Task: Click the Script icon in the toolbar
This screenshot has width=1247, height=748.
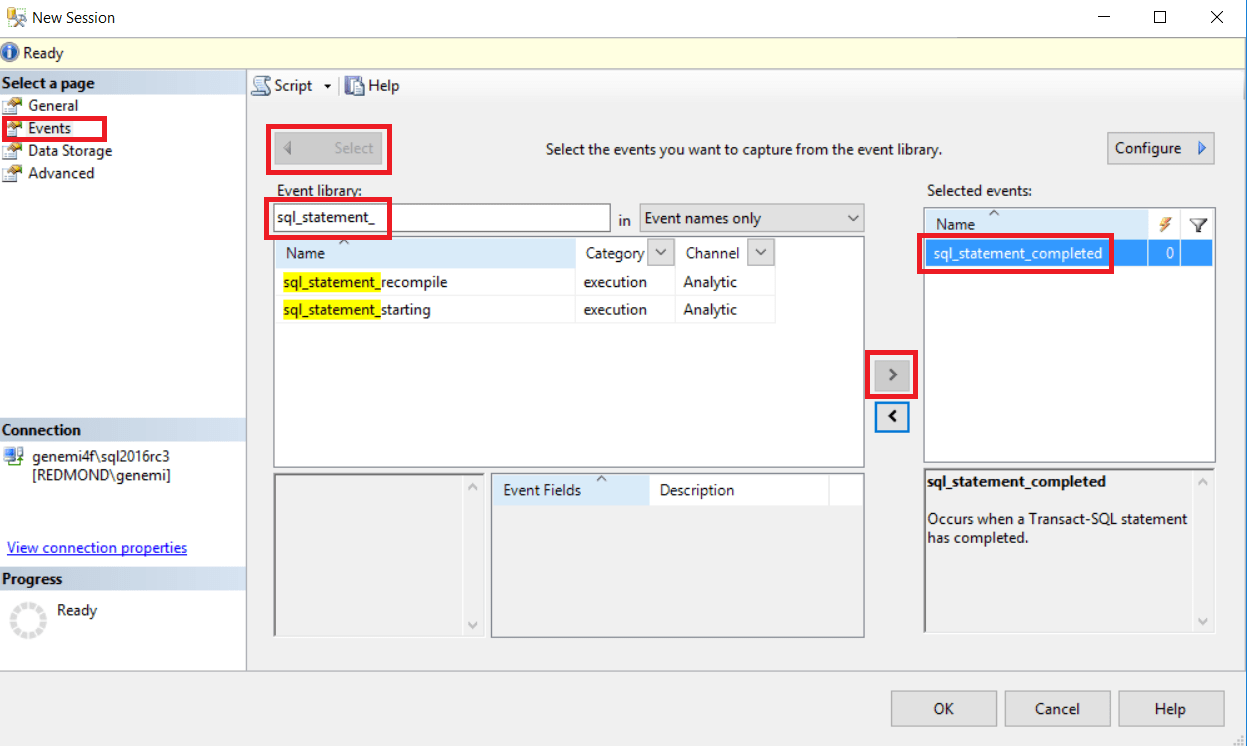Action: point(261,85)
